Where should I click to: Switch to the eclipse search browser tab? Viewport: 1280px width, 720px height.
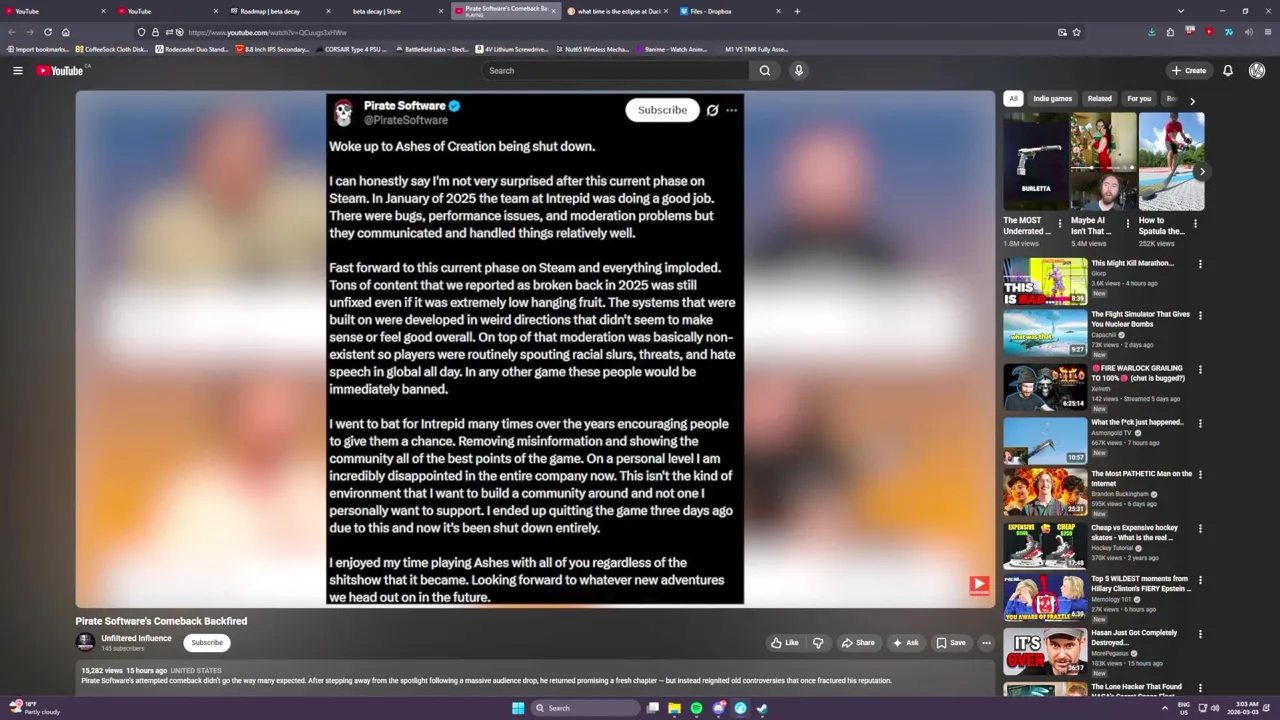(618, 11)
